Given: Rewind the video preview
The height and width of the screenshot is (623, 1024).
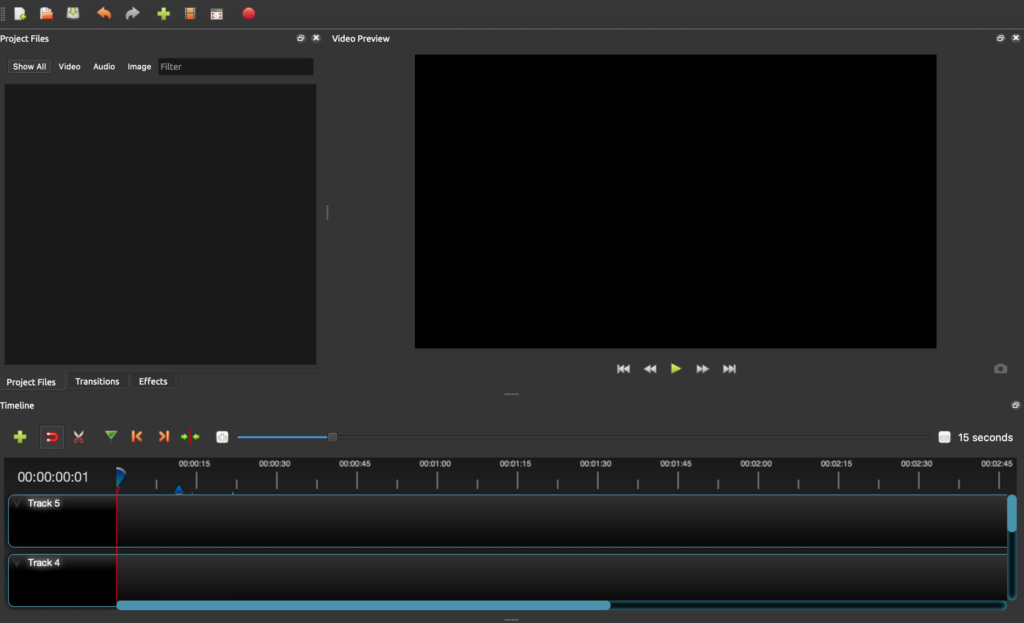Looking at the screenshot, I should pos(650,369).
